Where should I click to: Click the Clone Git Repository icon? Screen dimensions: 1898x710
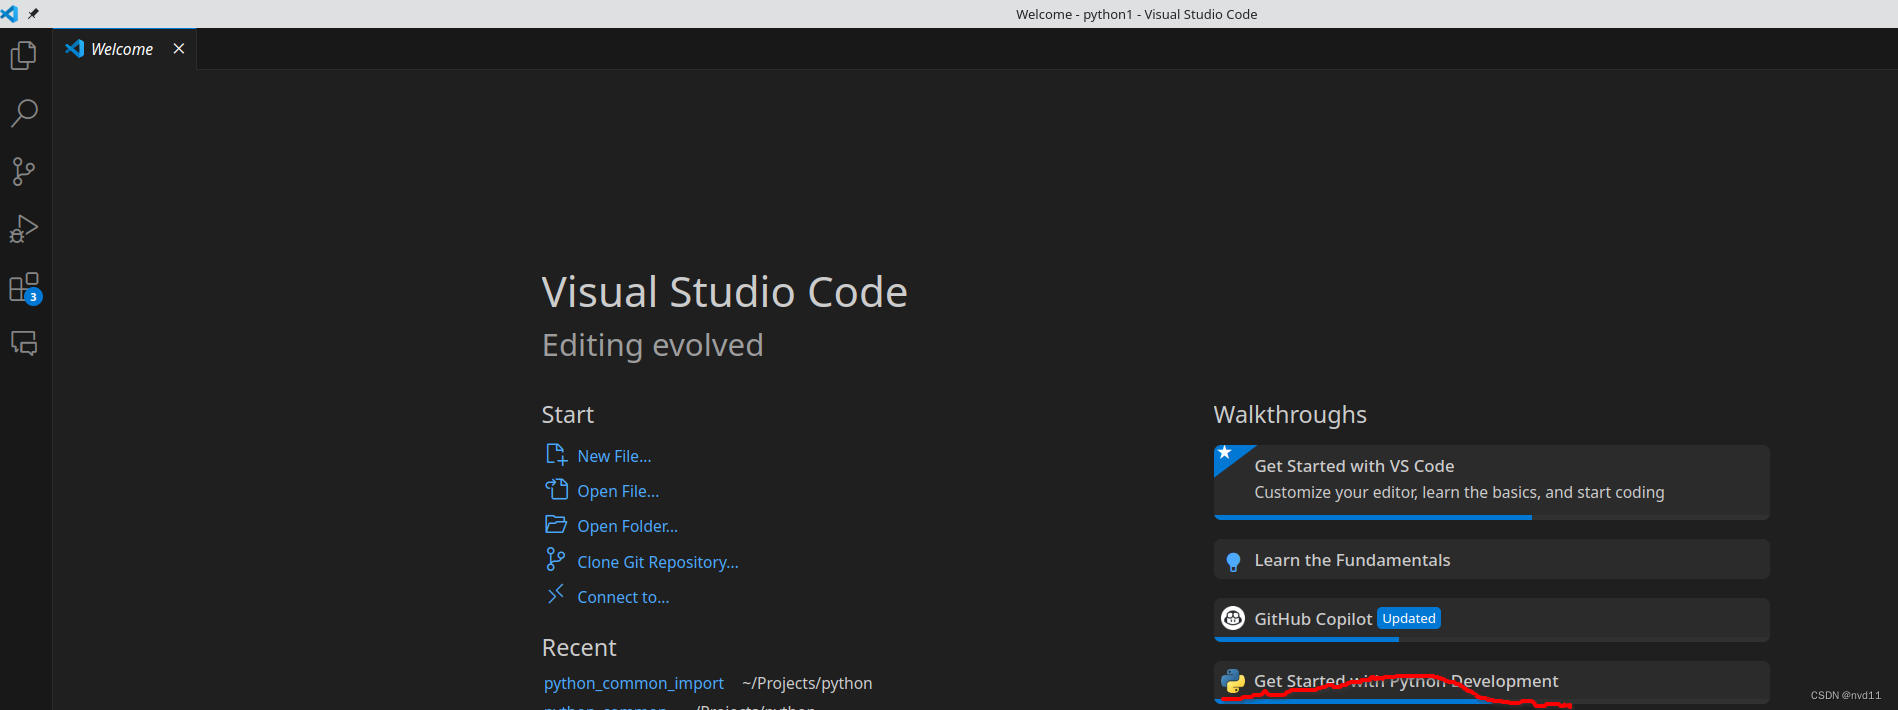click(x=555, y=560)
